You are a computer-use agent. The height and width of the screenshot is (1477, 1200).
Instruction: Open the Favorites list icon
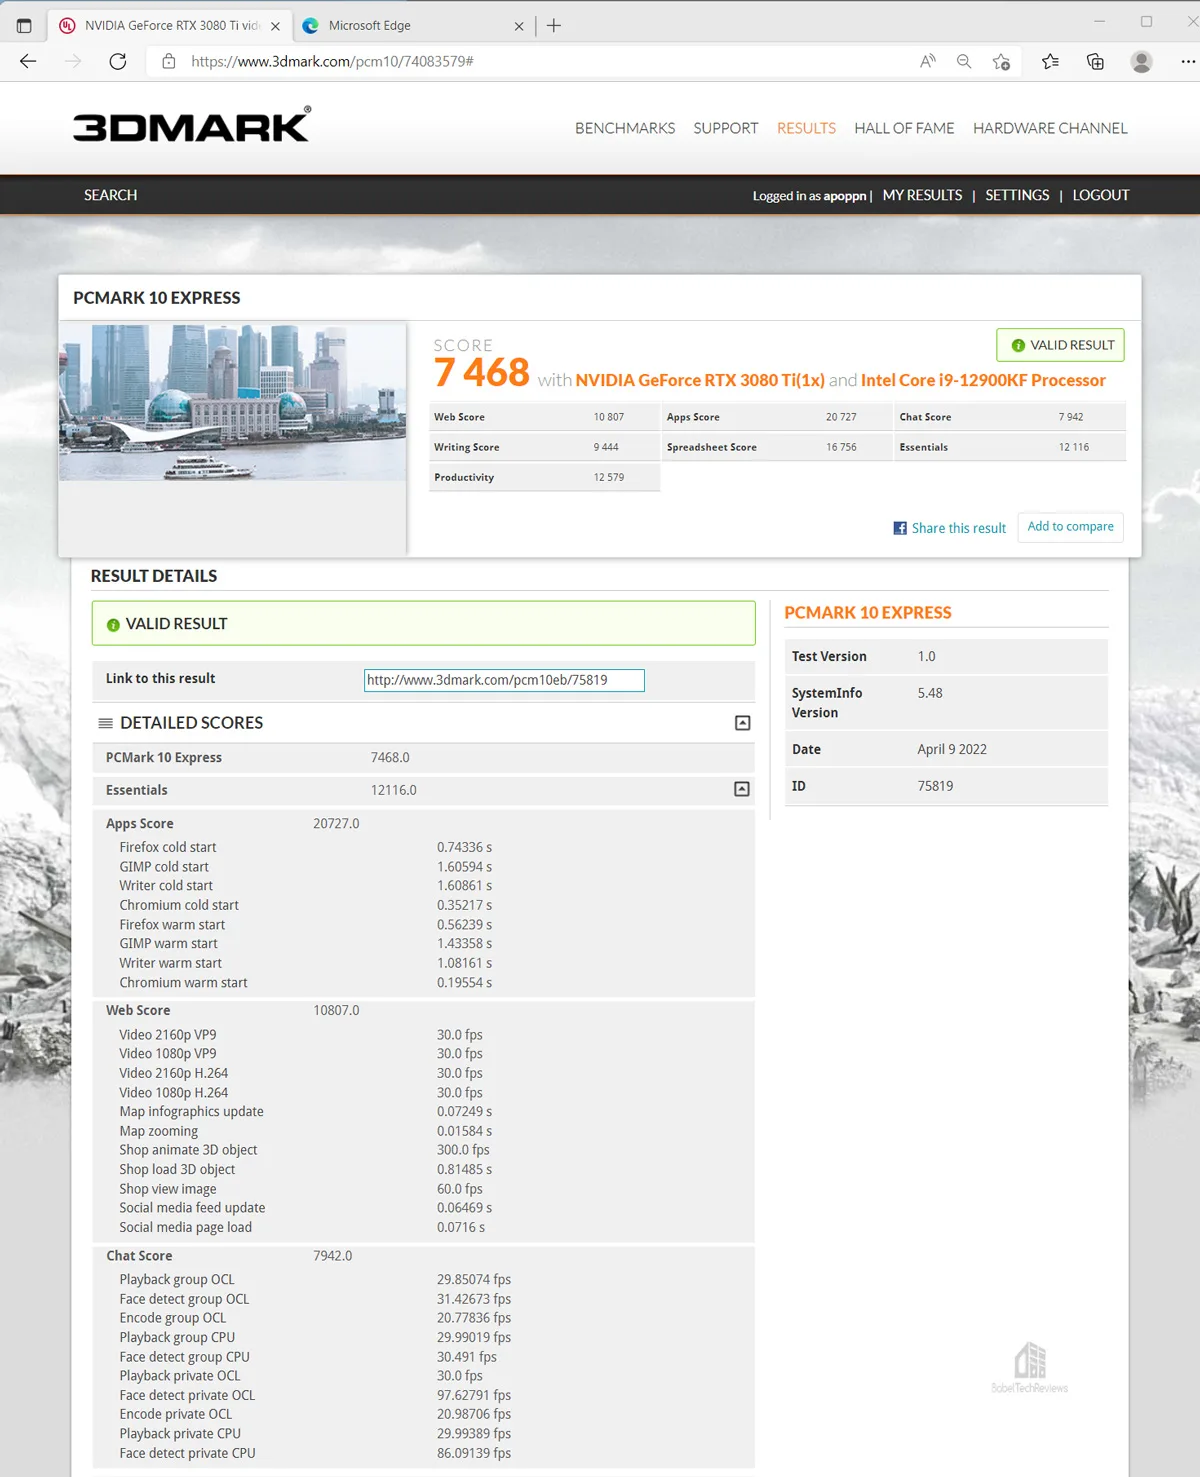pos(1050,61)
